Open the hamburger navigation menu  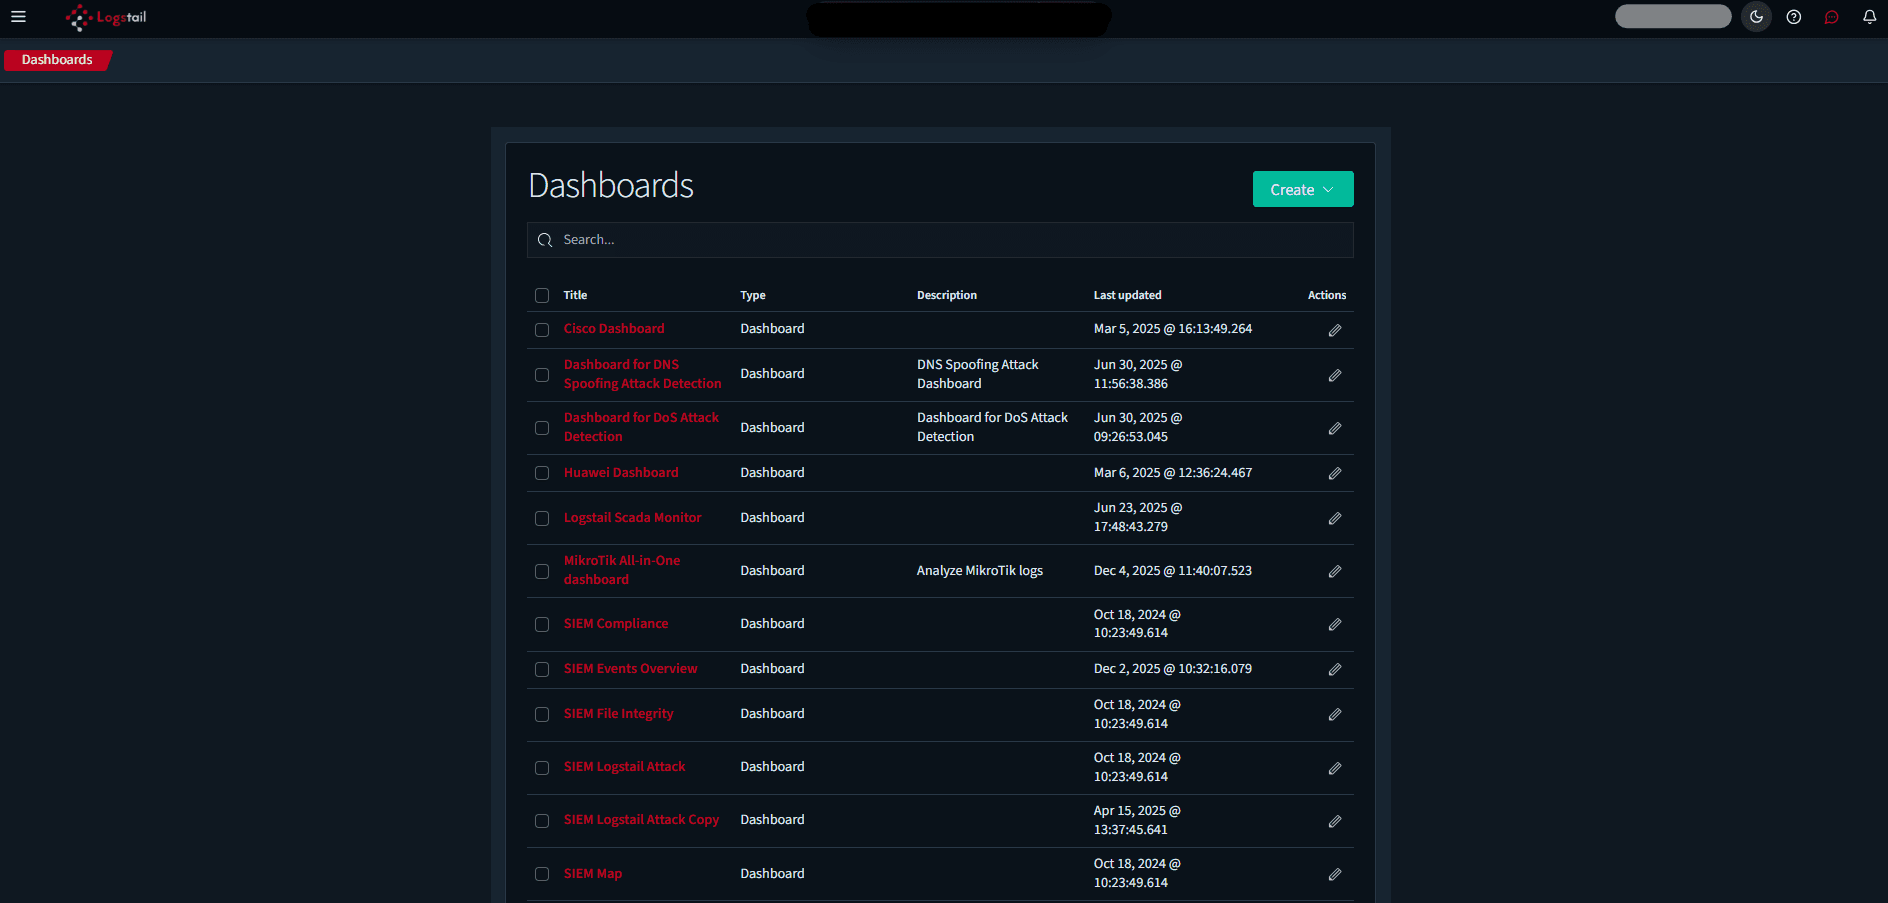coord(18,17)
